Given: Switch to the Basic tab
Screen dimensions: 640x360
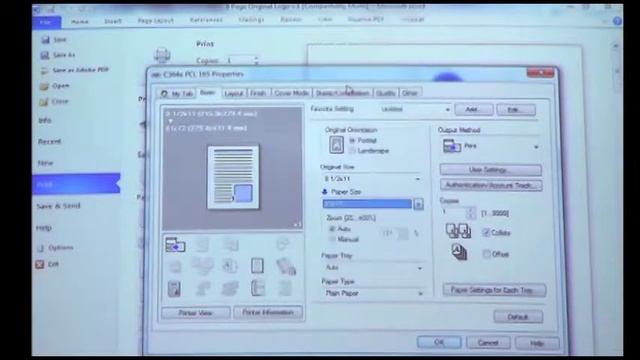Looking at the screenshot, I should (208, 93).
